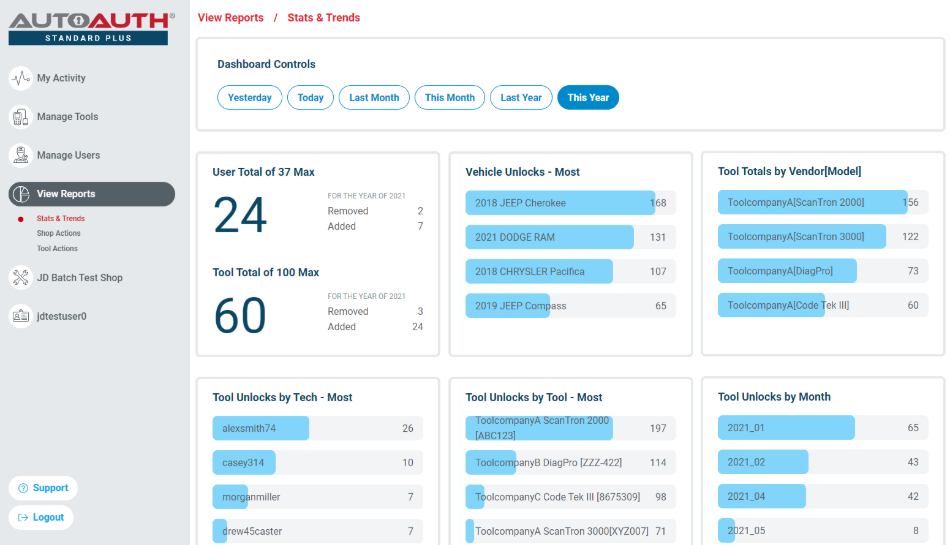
Task: Click the JD Batch Test Shop wrench icon
Action: (20, 278)
